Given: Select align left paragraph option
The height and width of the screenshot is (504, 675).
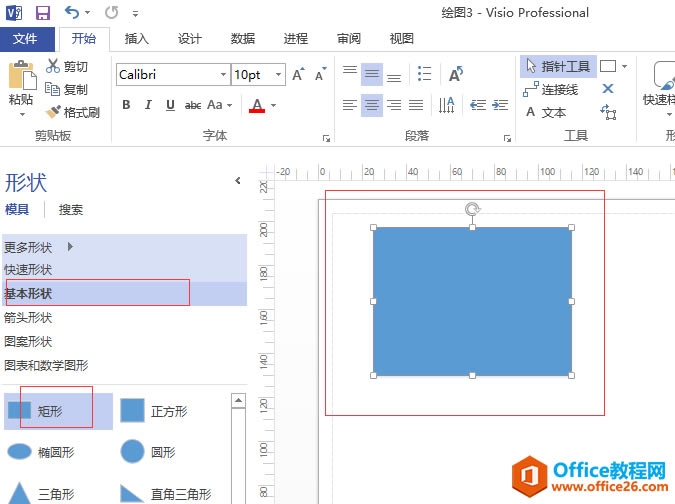Looking at the screenshot, I should 350,105.
